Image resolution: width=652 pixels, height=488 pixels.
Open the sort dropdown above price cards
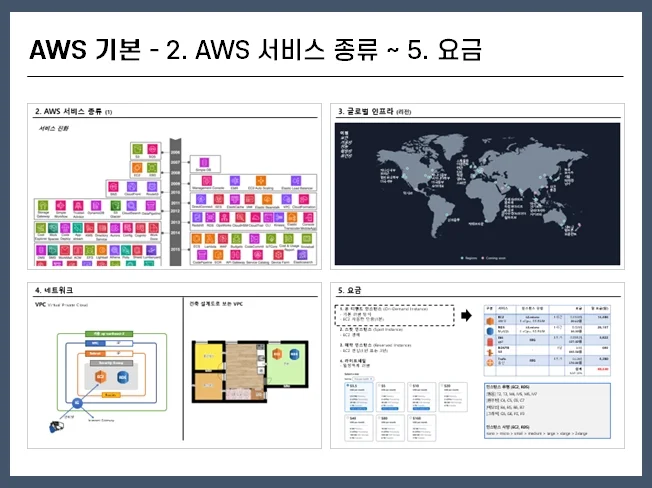(363, 379)
